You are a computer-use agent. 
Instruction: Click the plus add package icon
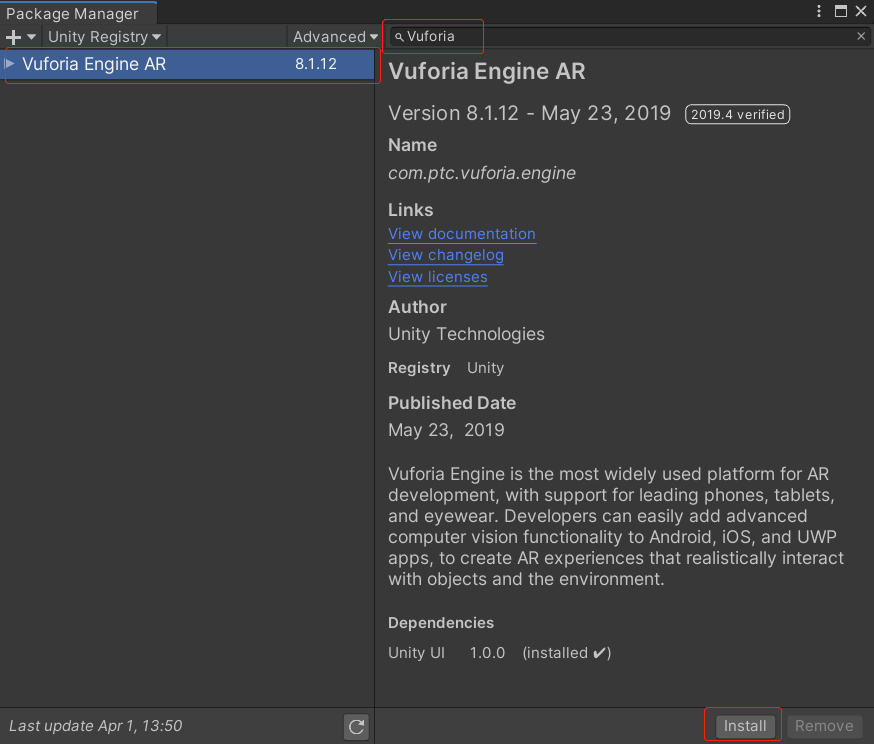pyautogui.click(x=14, y=37)
